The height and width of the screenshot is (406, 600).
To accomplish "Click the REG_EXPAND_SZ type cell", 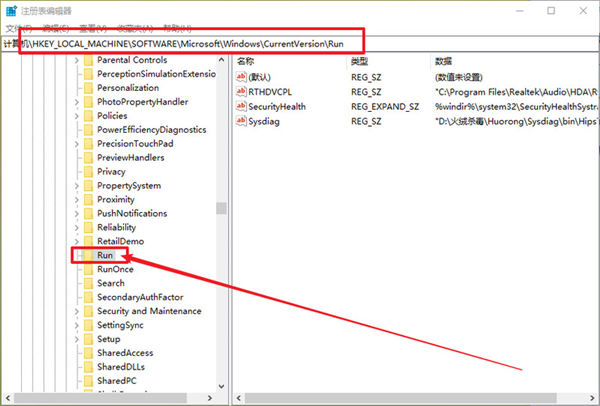I will (x=385, y=107).
